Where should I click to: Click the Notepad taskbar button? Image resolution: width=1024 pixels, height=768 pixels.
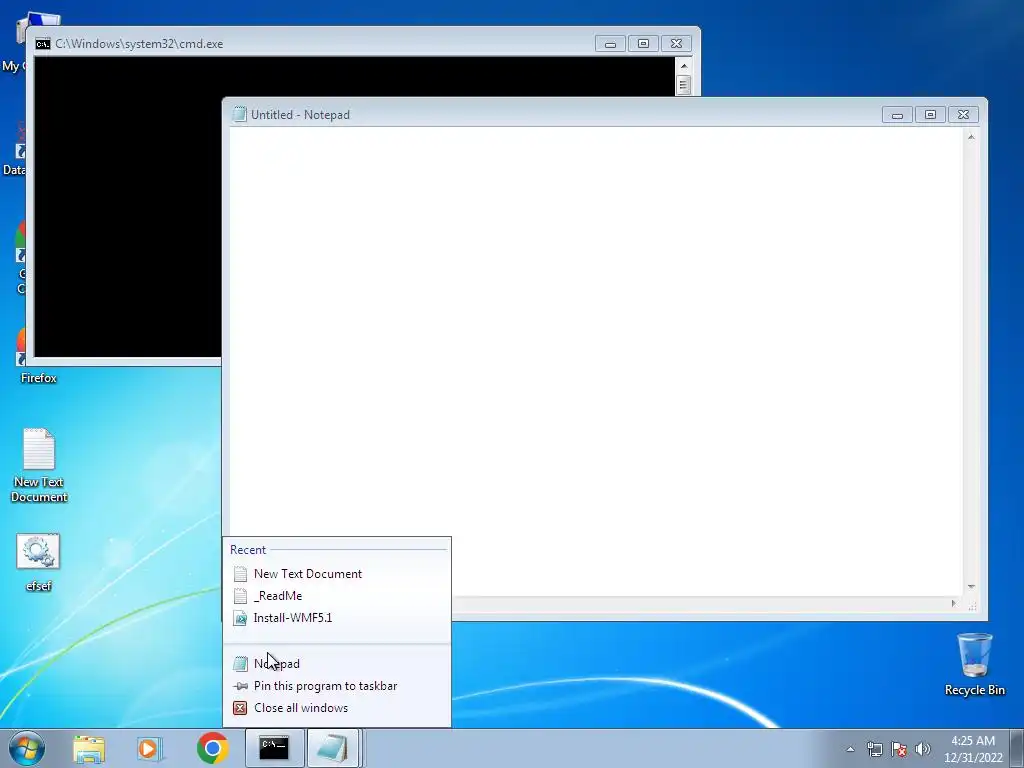pyautogui.click(x=333, y=748)
